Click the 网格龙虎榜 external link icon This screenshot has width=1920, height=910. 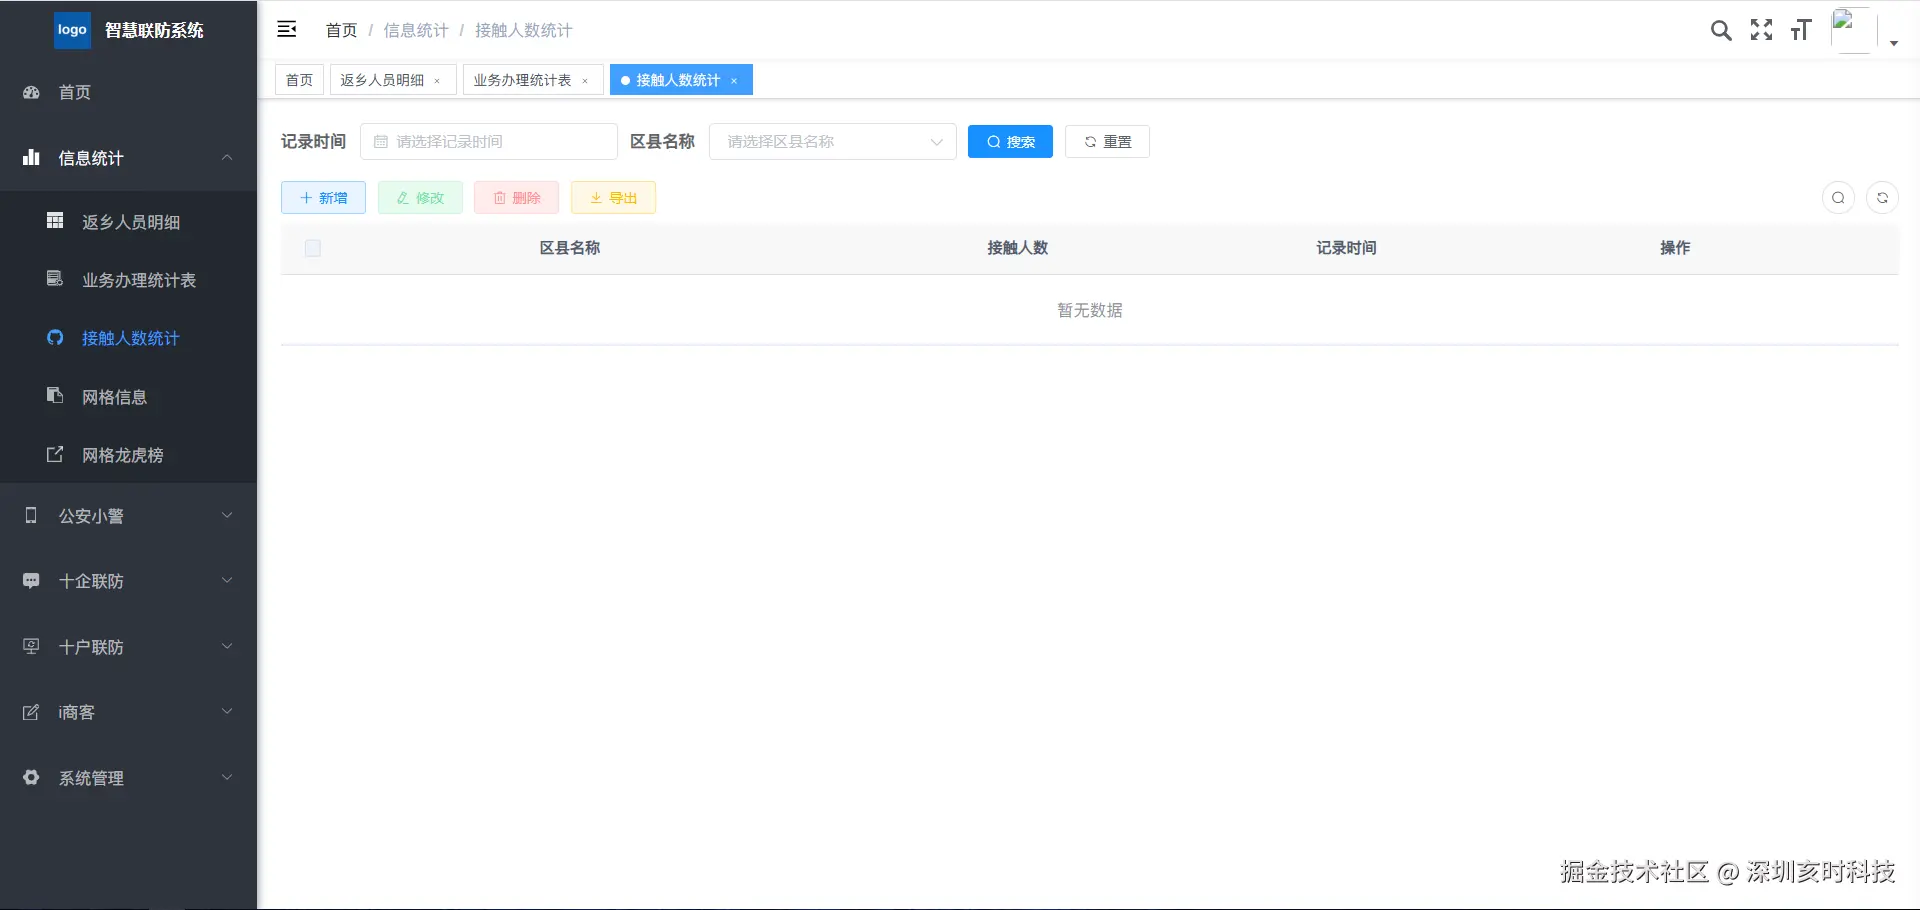[55, 454]
